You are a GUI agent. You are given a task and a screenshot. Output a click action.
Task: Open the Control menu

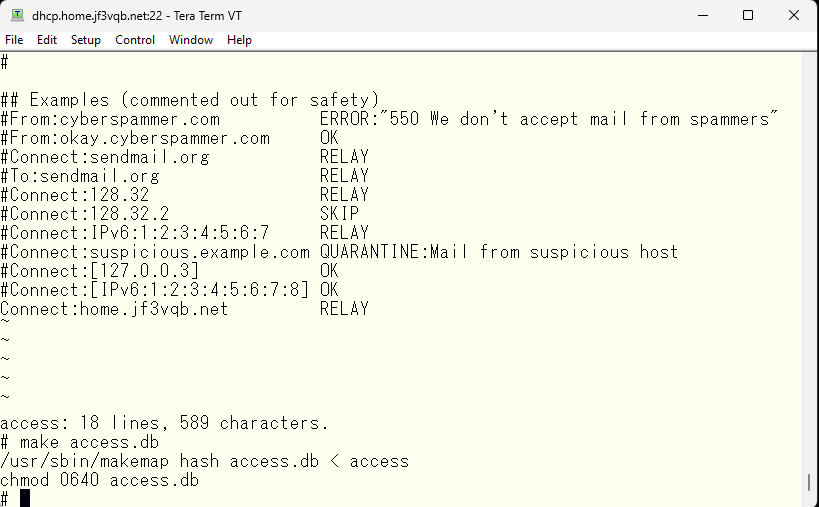pos(135,40)
